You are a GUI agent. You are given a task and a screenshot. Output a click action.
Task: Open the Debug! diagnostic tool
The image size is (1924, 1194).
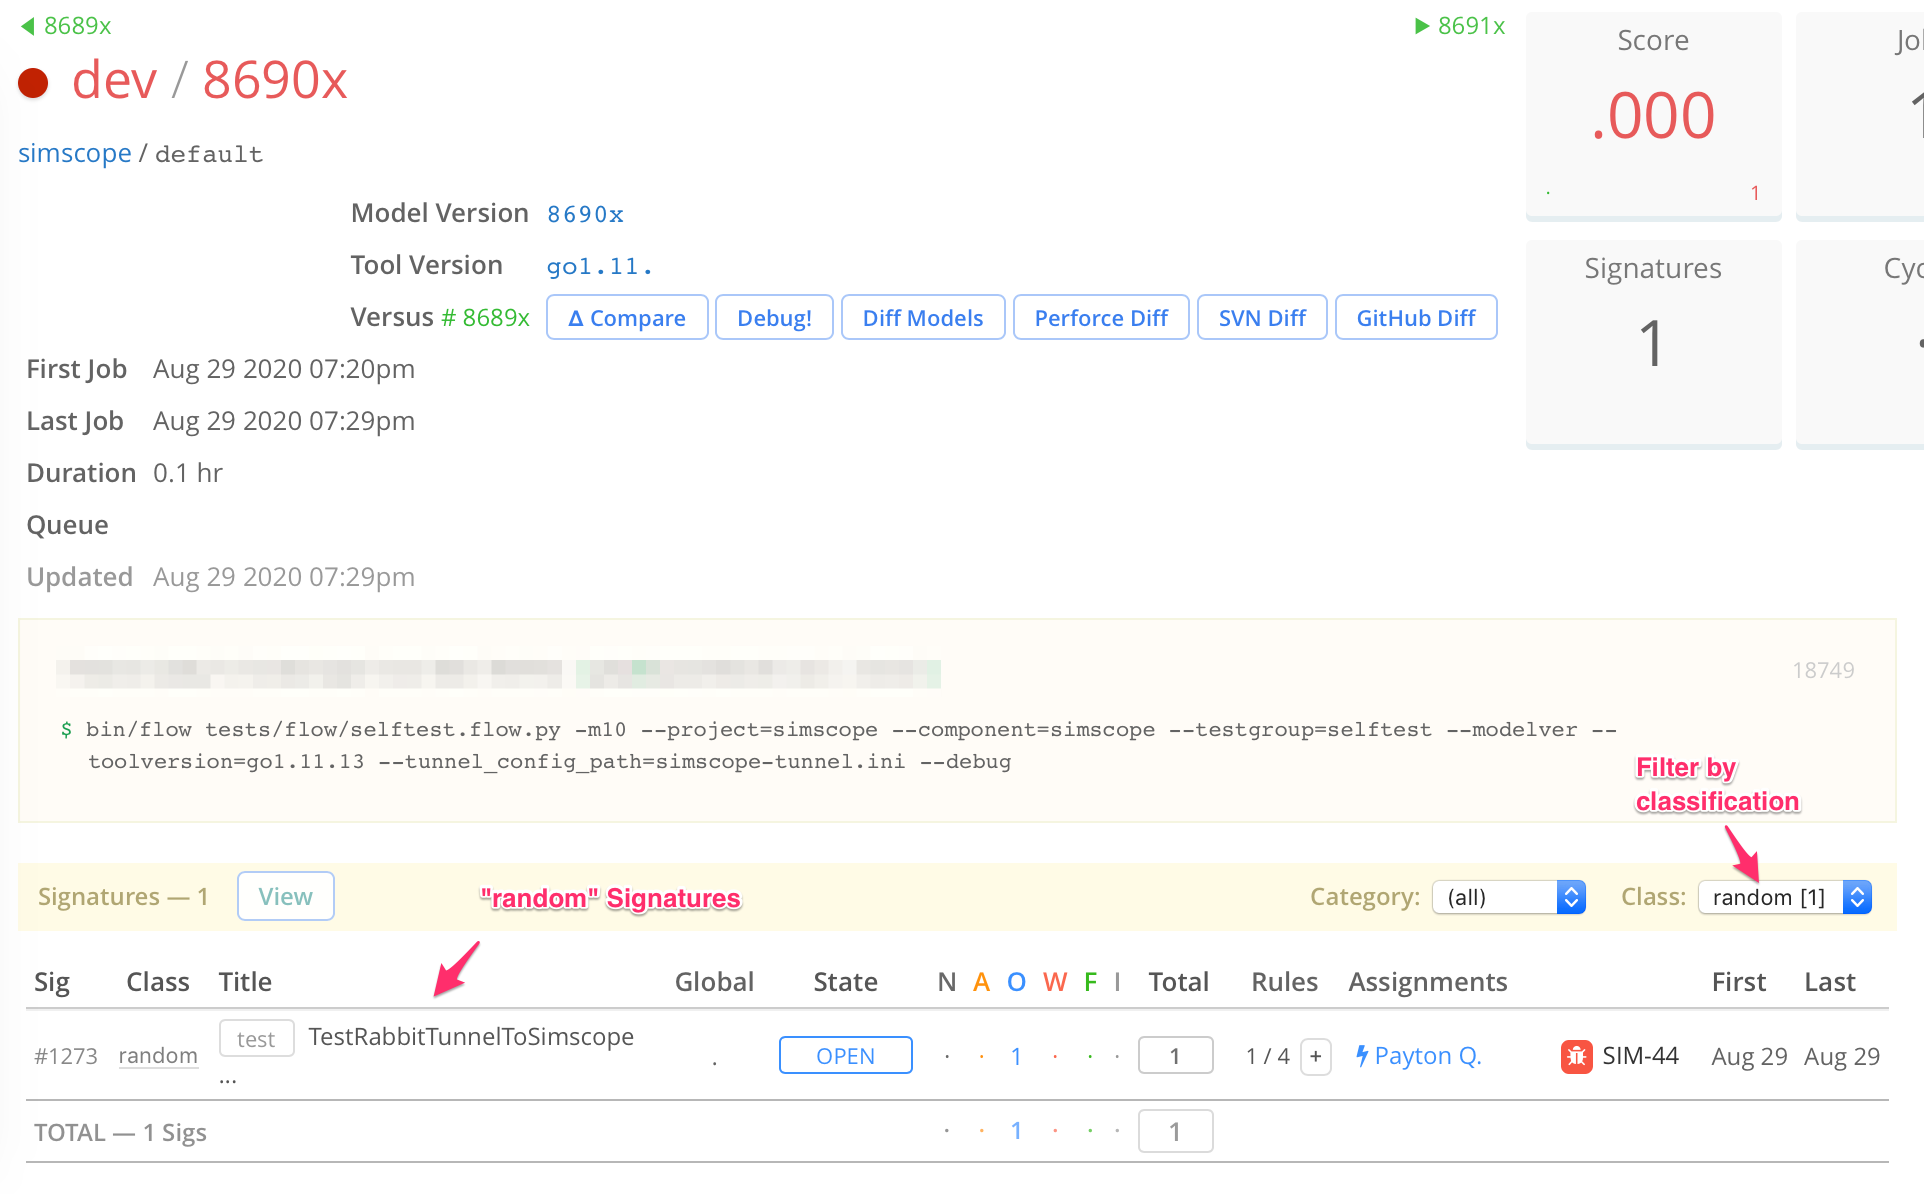(x=773, y=318)
